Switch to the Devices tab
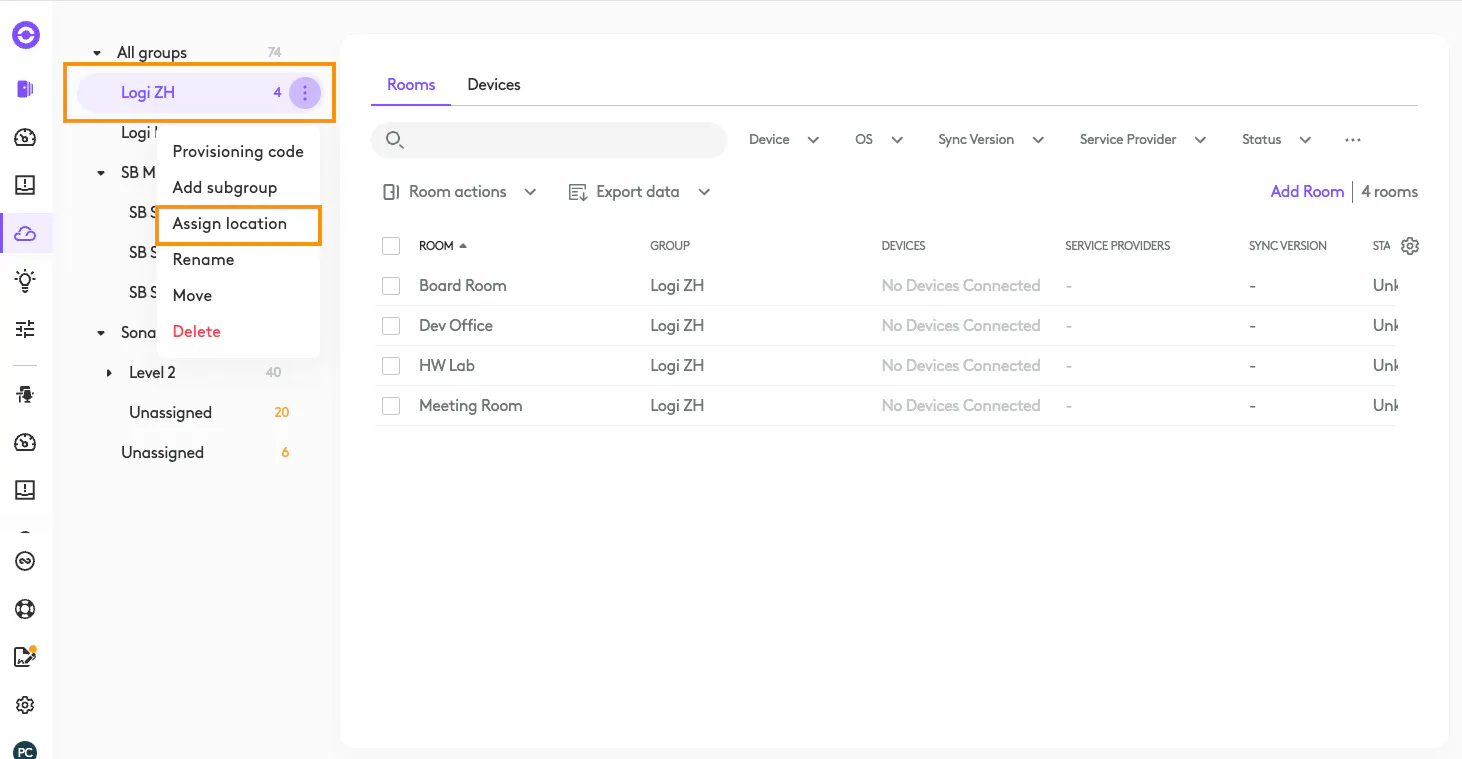 [494, 85]
